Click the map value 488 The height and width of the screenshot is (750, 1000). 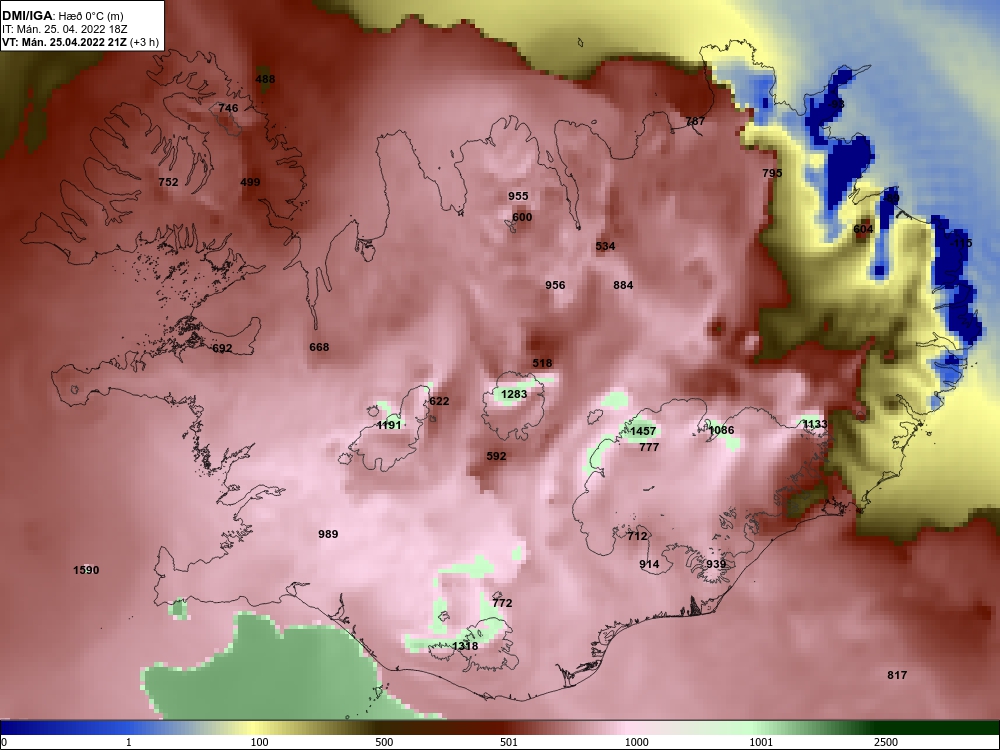tap(265, 79)
